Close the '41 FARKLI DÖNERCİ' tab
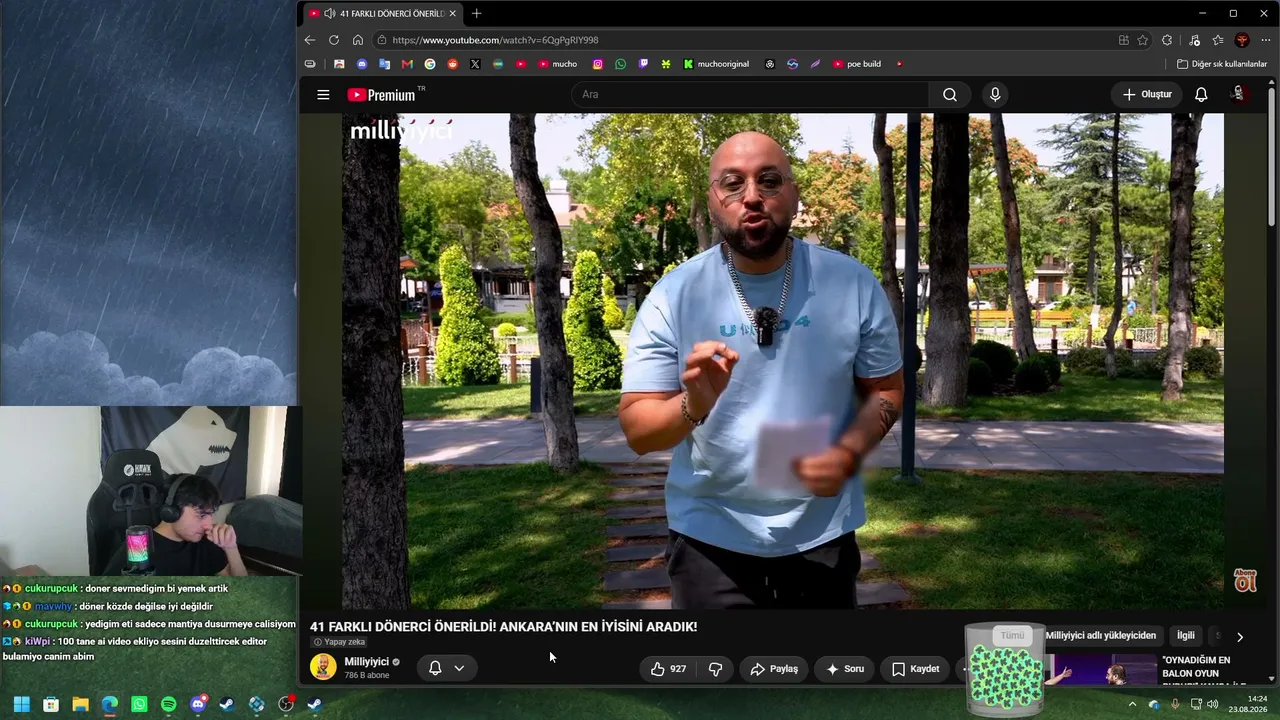The image size is (1280, 720). tap(452, 13)
